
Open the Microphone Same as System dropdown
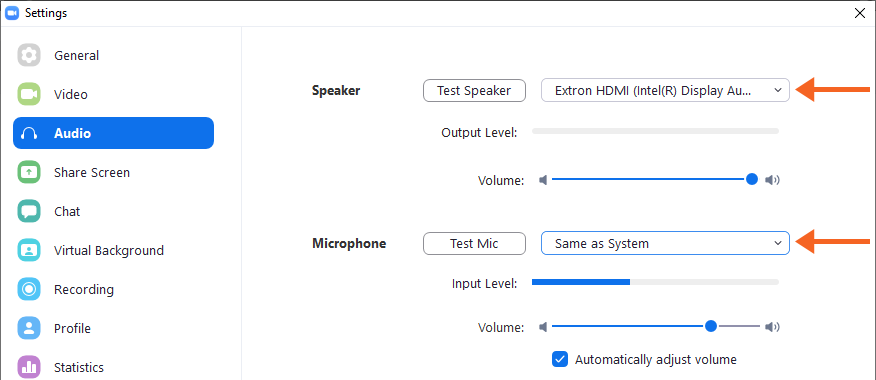pyautogui.click(x=665, y=243)
